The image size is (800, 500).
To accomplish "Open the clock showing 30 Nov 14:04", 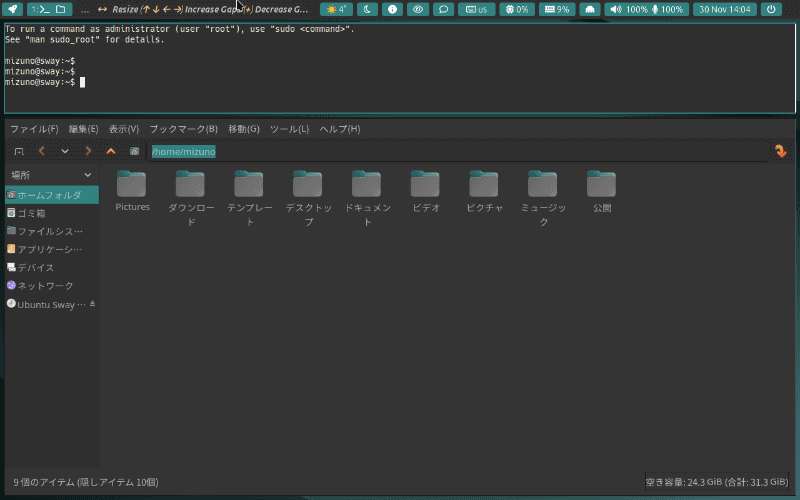I will tap(724, 9).
